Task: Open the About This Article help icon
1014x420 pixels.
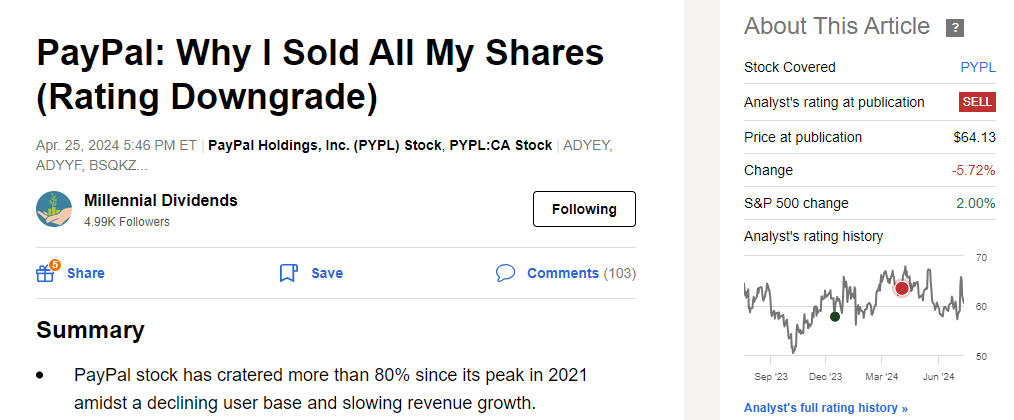Action: click(x=955, y=28)
